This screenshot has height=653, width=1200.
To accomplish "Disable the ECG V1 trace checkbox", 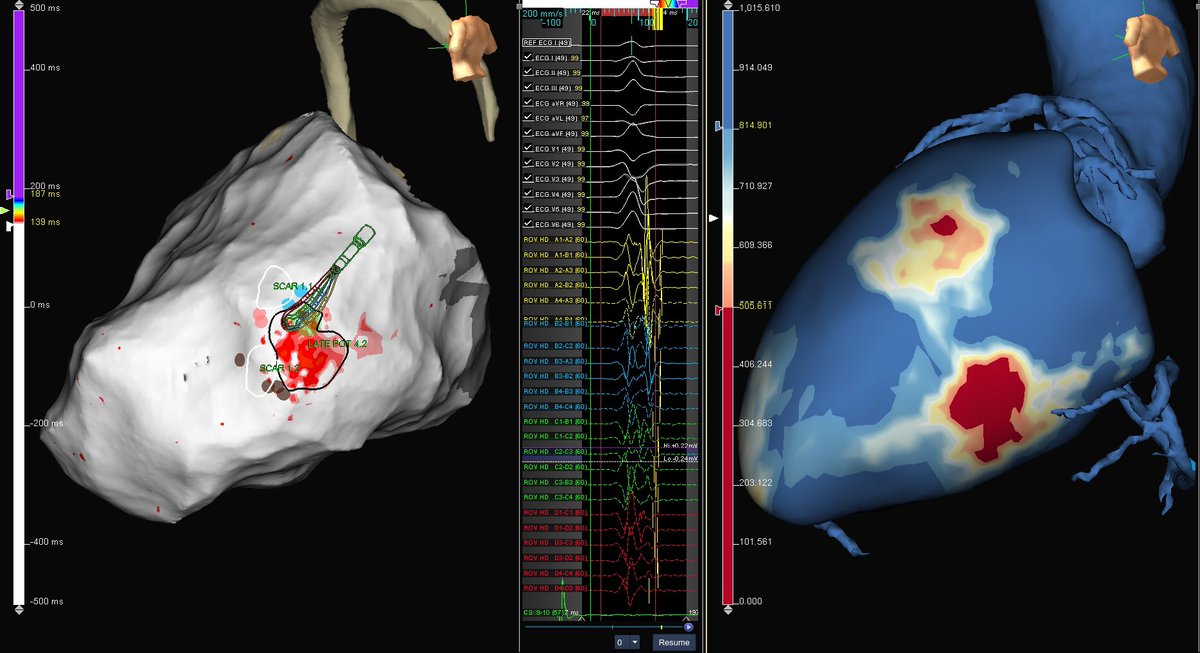I will click(528, 149).
